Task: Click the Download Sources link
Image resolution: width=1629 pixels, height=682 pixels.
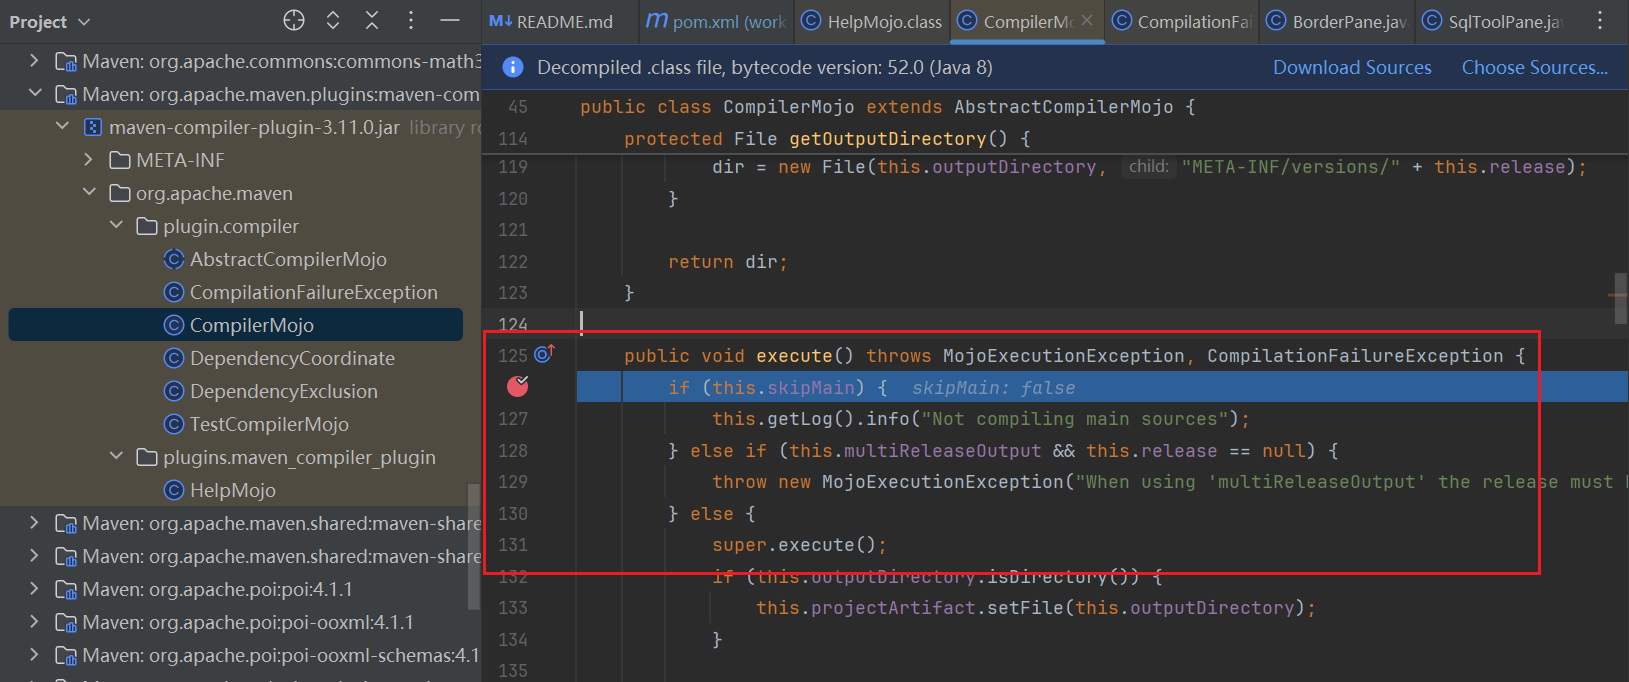Action: coord(1352,67)
